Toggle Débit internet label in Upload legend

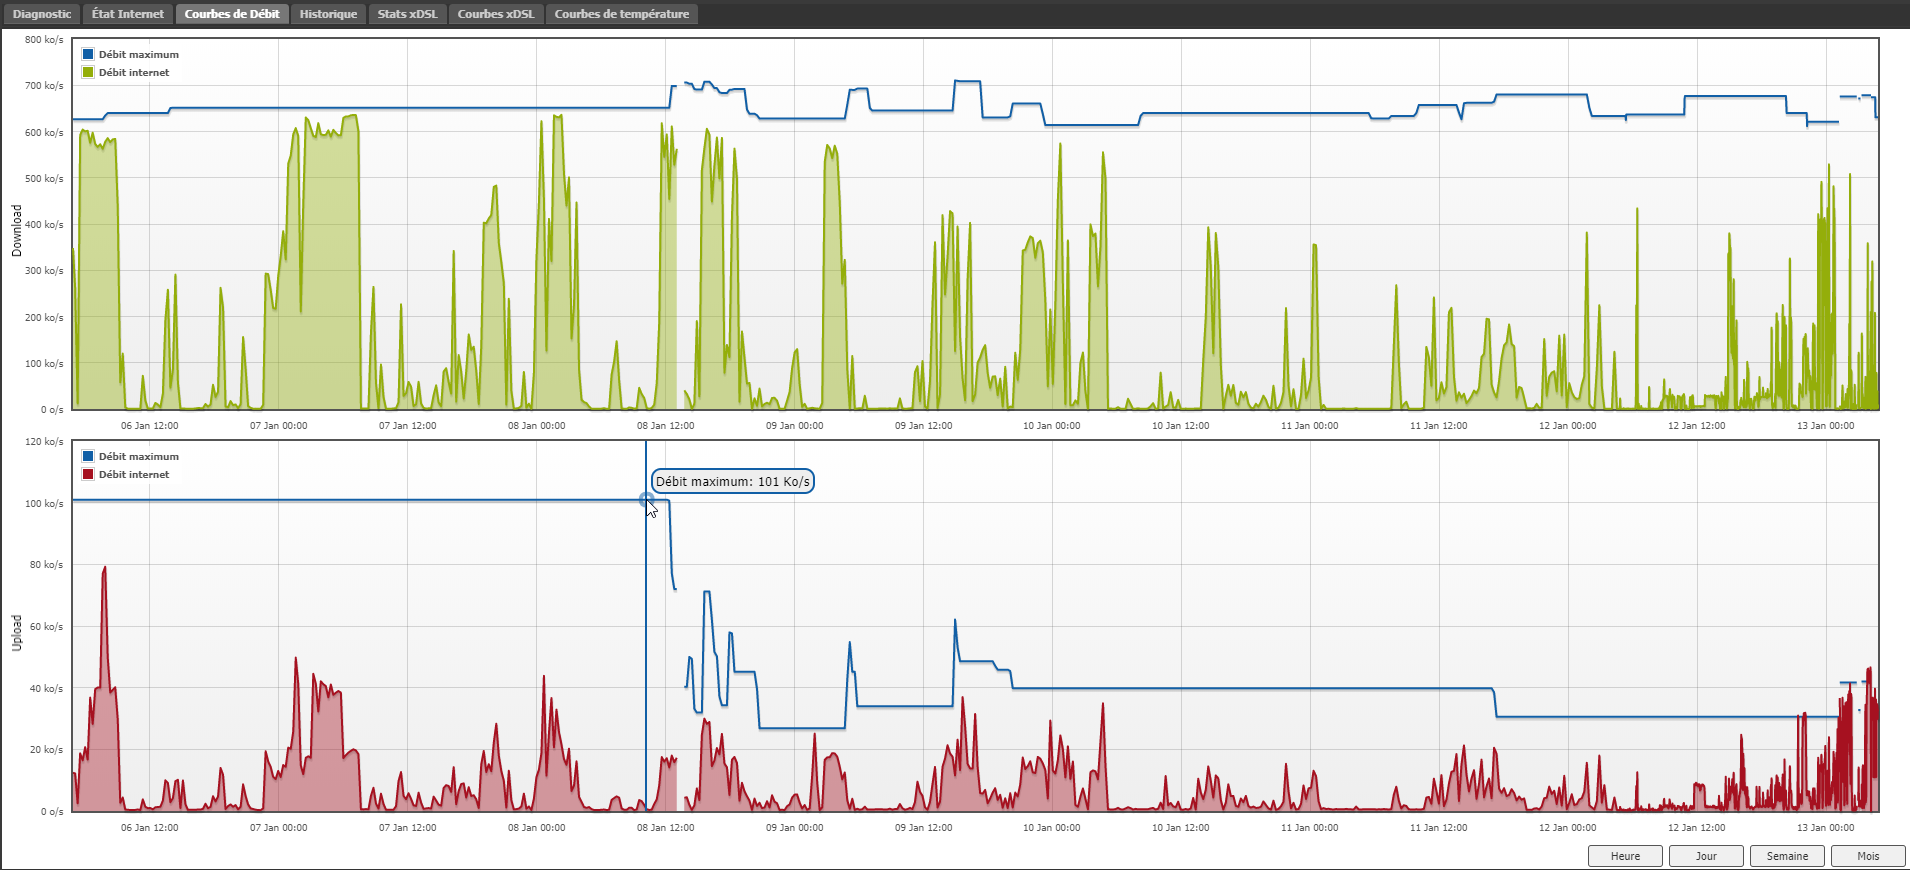coord(134,474)
